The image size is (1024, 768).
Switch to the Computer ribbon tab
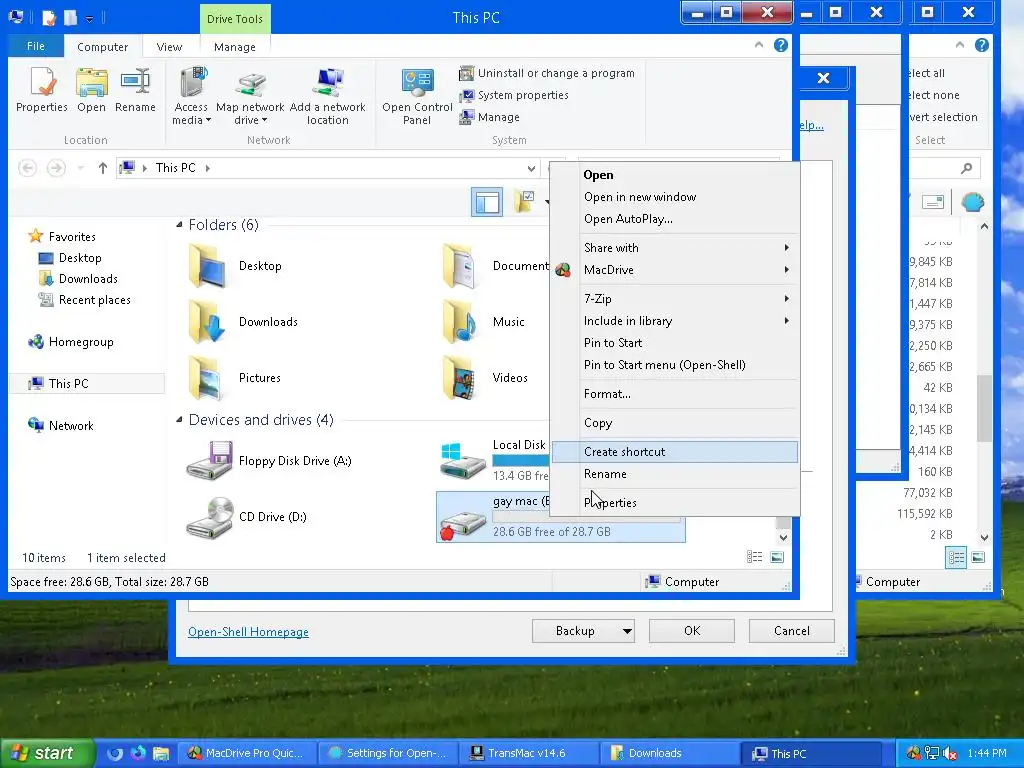103,47
